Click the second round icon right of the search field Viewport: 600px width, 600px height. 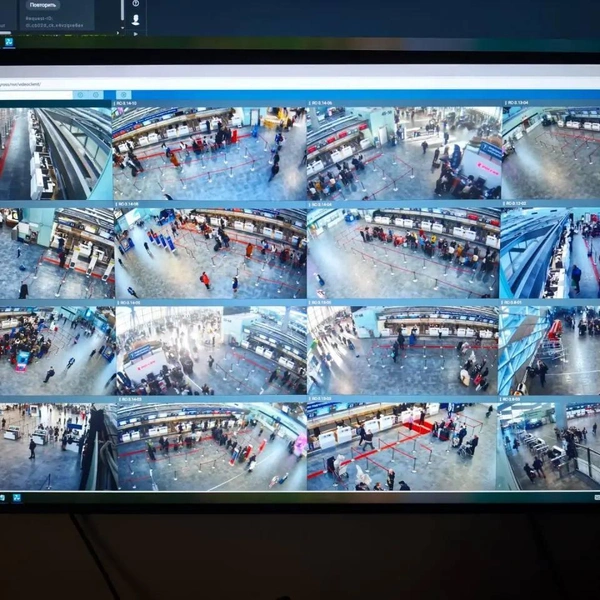pyautogui.click(x=96, y=95)
